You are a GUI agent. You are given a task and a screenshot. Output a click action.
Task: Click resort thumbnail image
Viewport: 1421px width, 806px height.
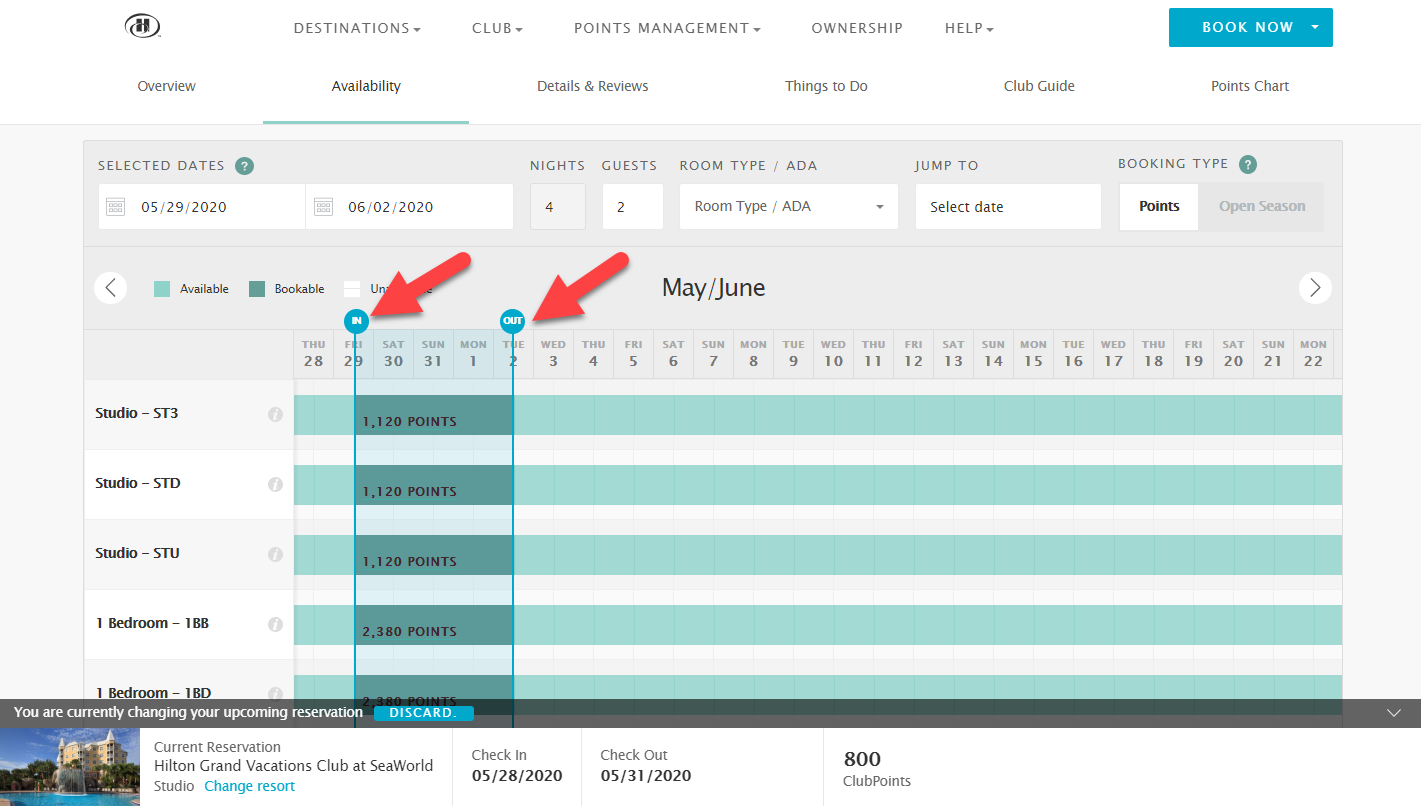pos(70,767)
